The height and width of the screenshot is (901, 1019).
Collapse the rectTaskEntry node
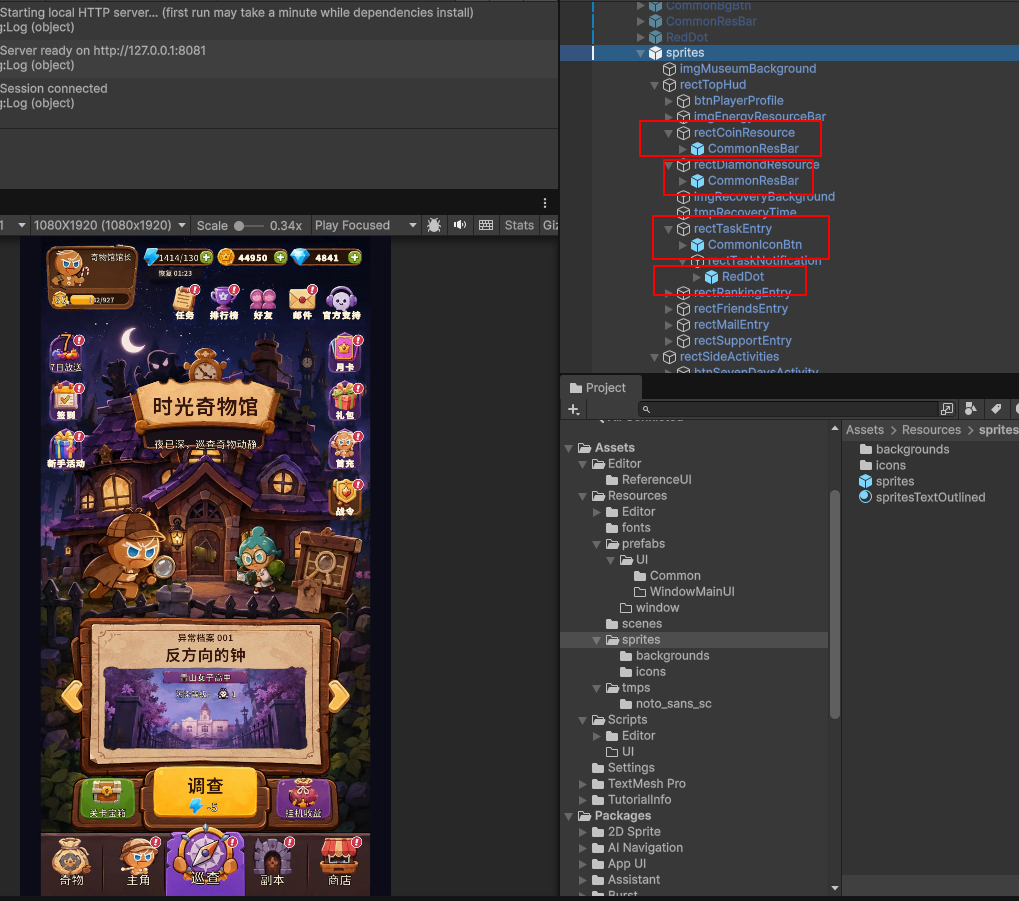tap(669, 229)
